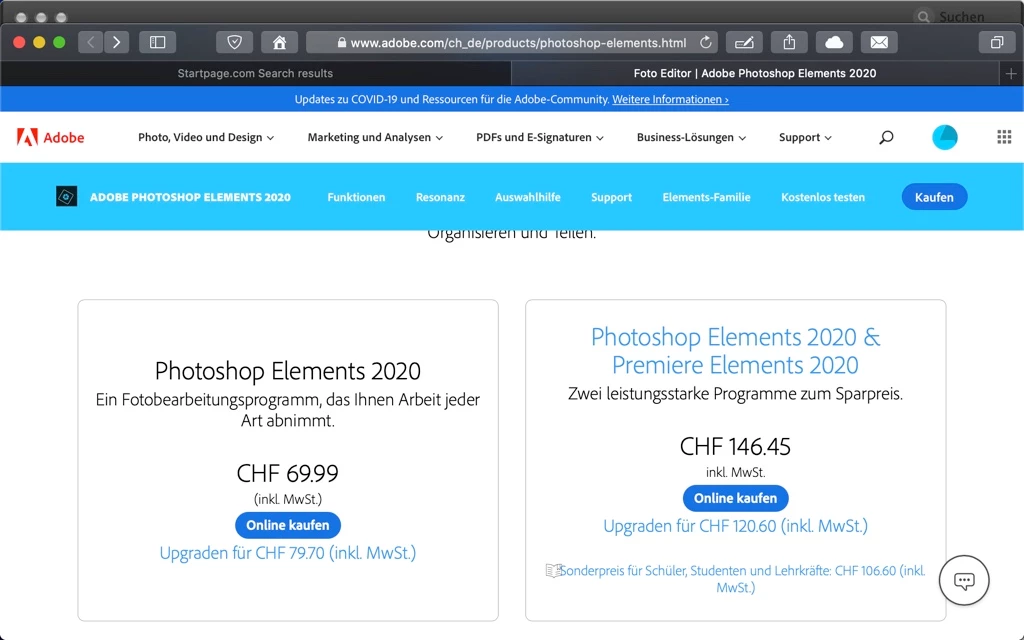Open the Resonanz section
Viewport: 1024px width, 640px height.
point(440,197)
